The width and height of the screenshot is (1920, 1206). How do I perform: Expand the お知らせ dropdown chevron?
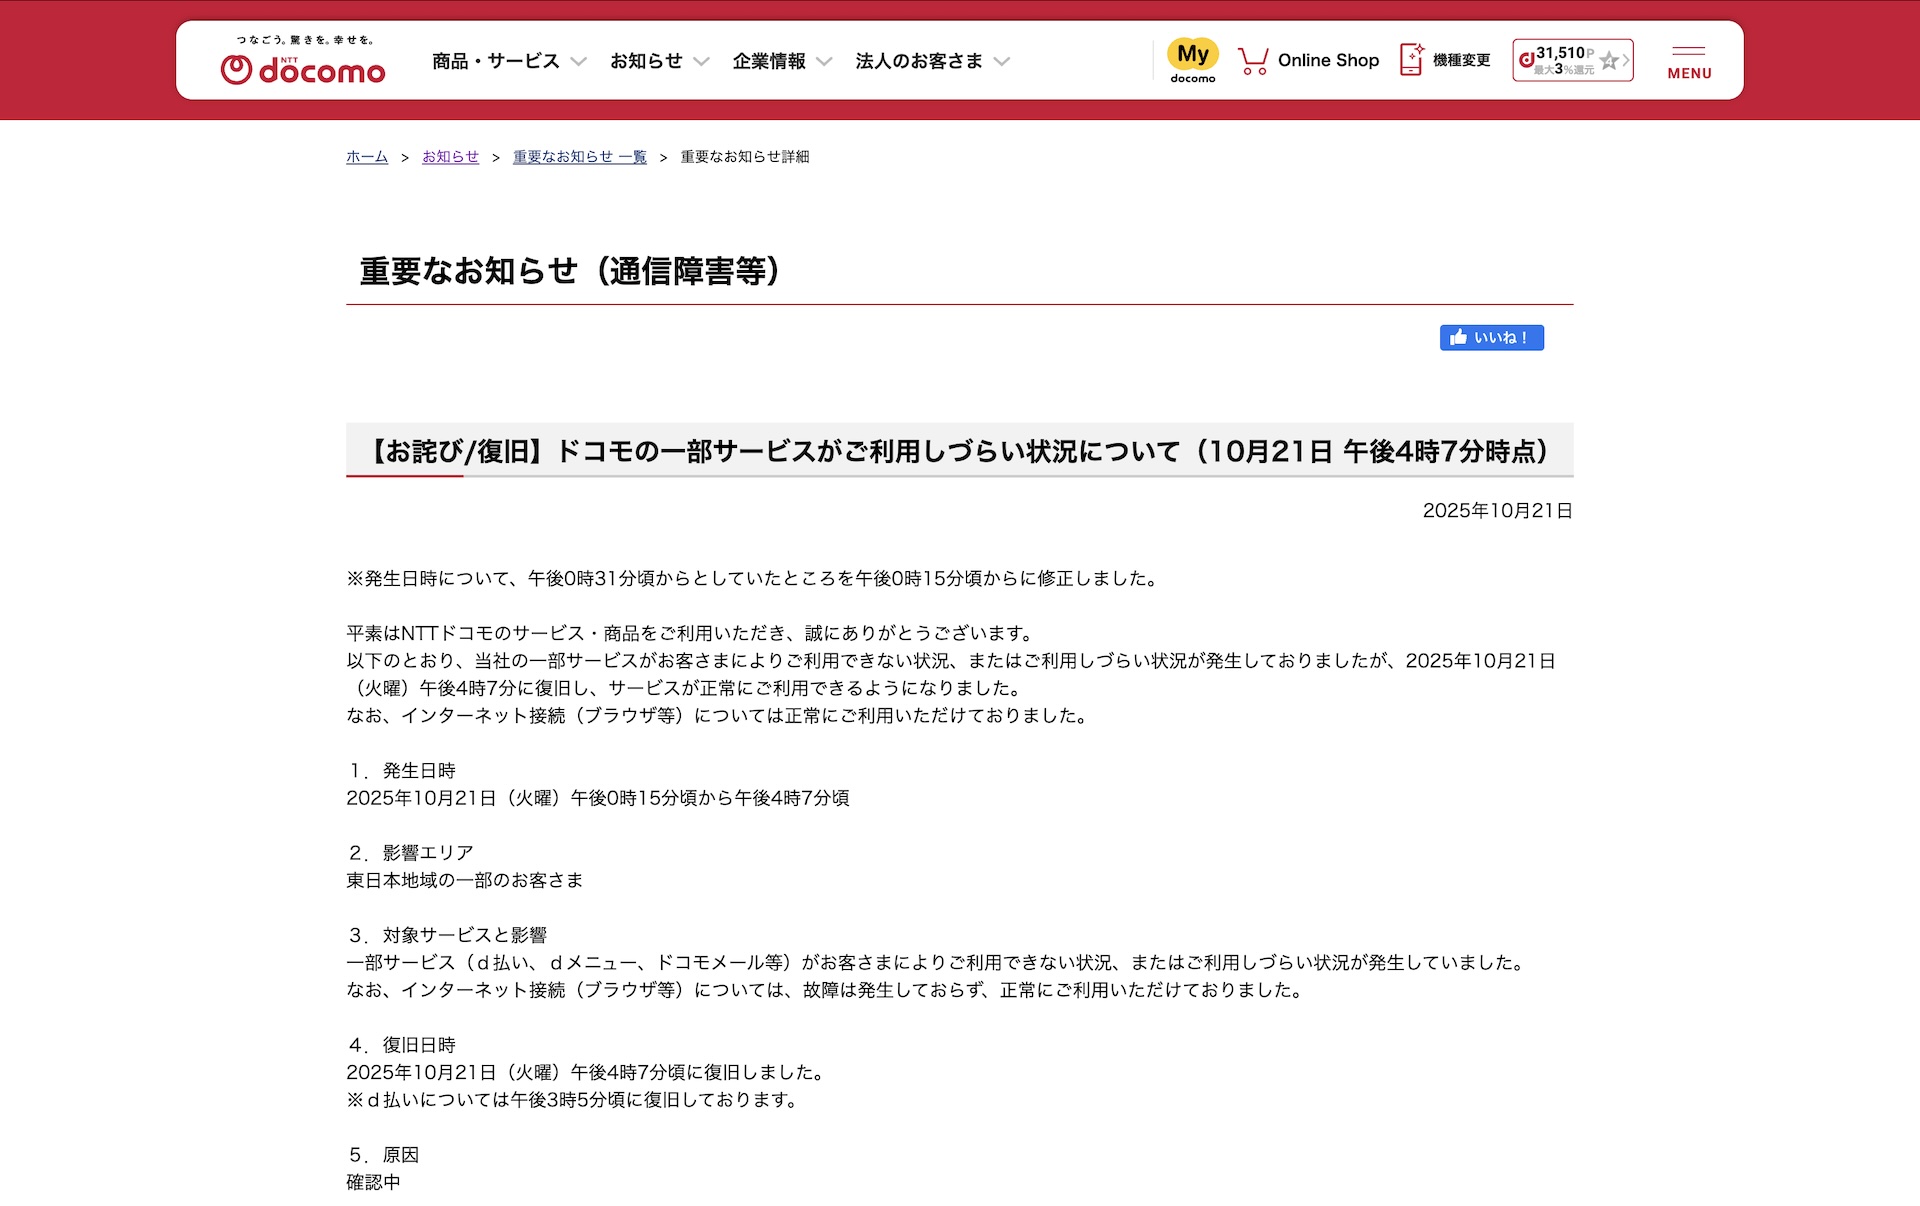pos(701,62)
